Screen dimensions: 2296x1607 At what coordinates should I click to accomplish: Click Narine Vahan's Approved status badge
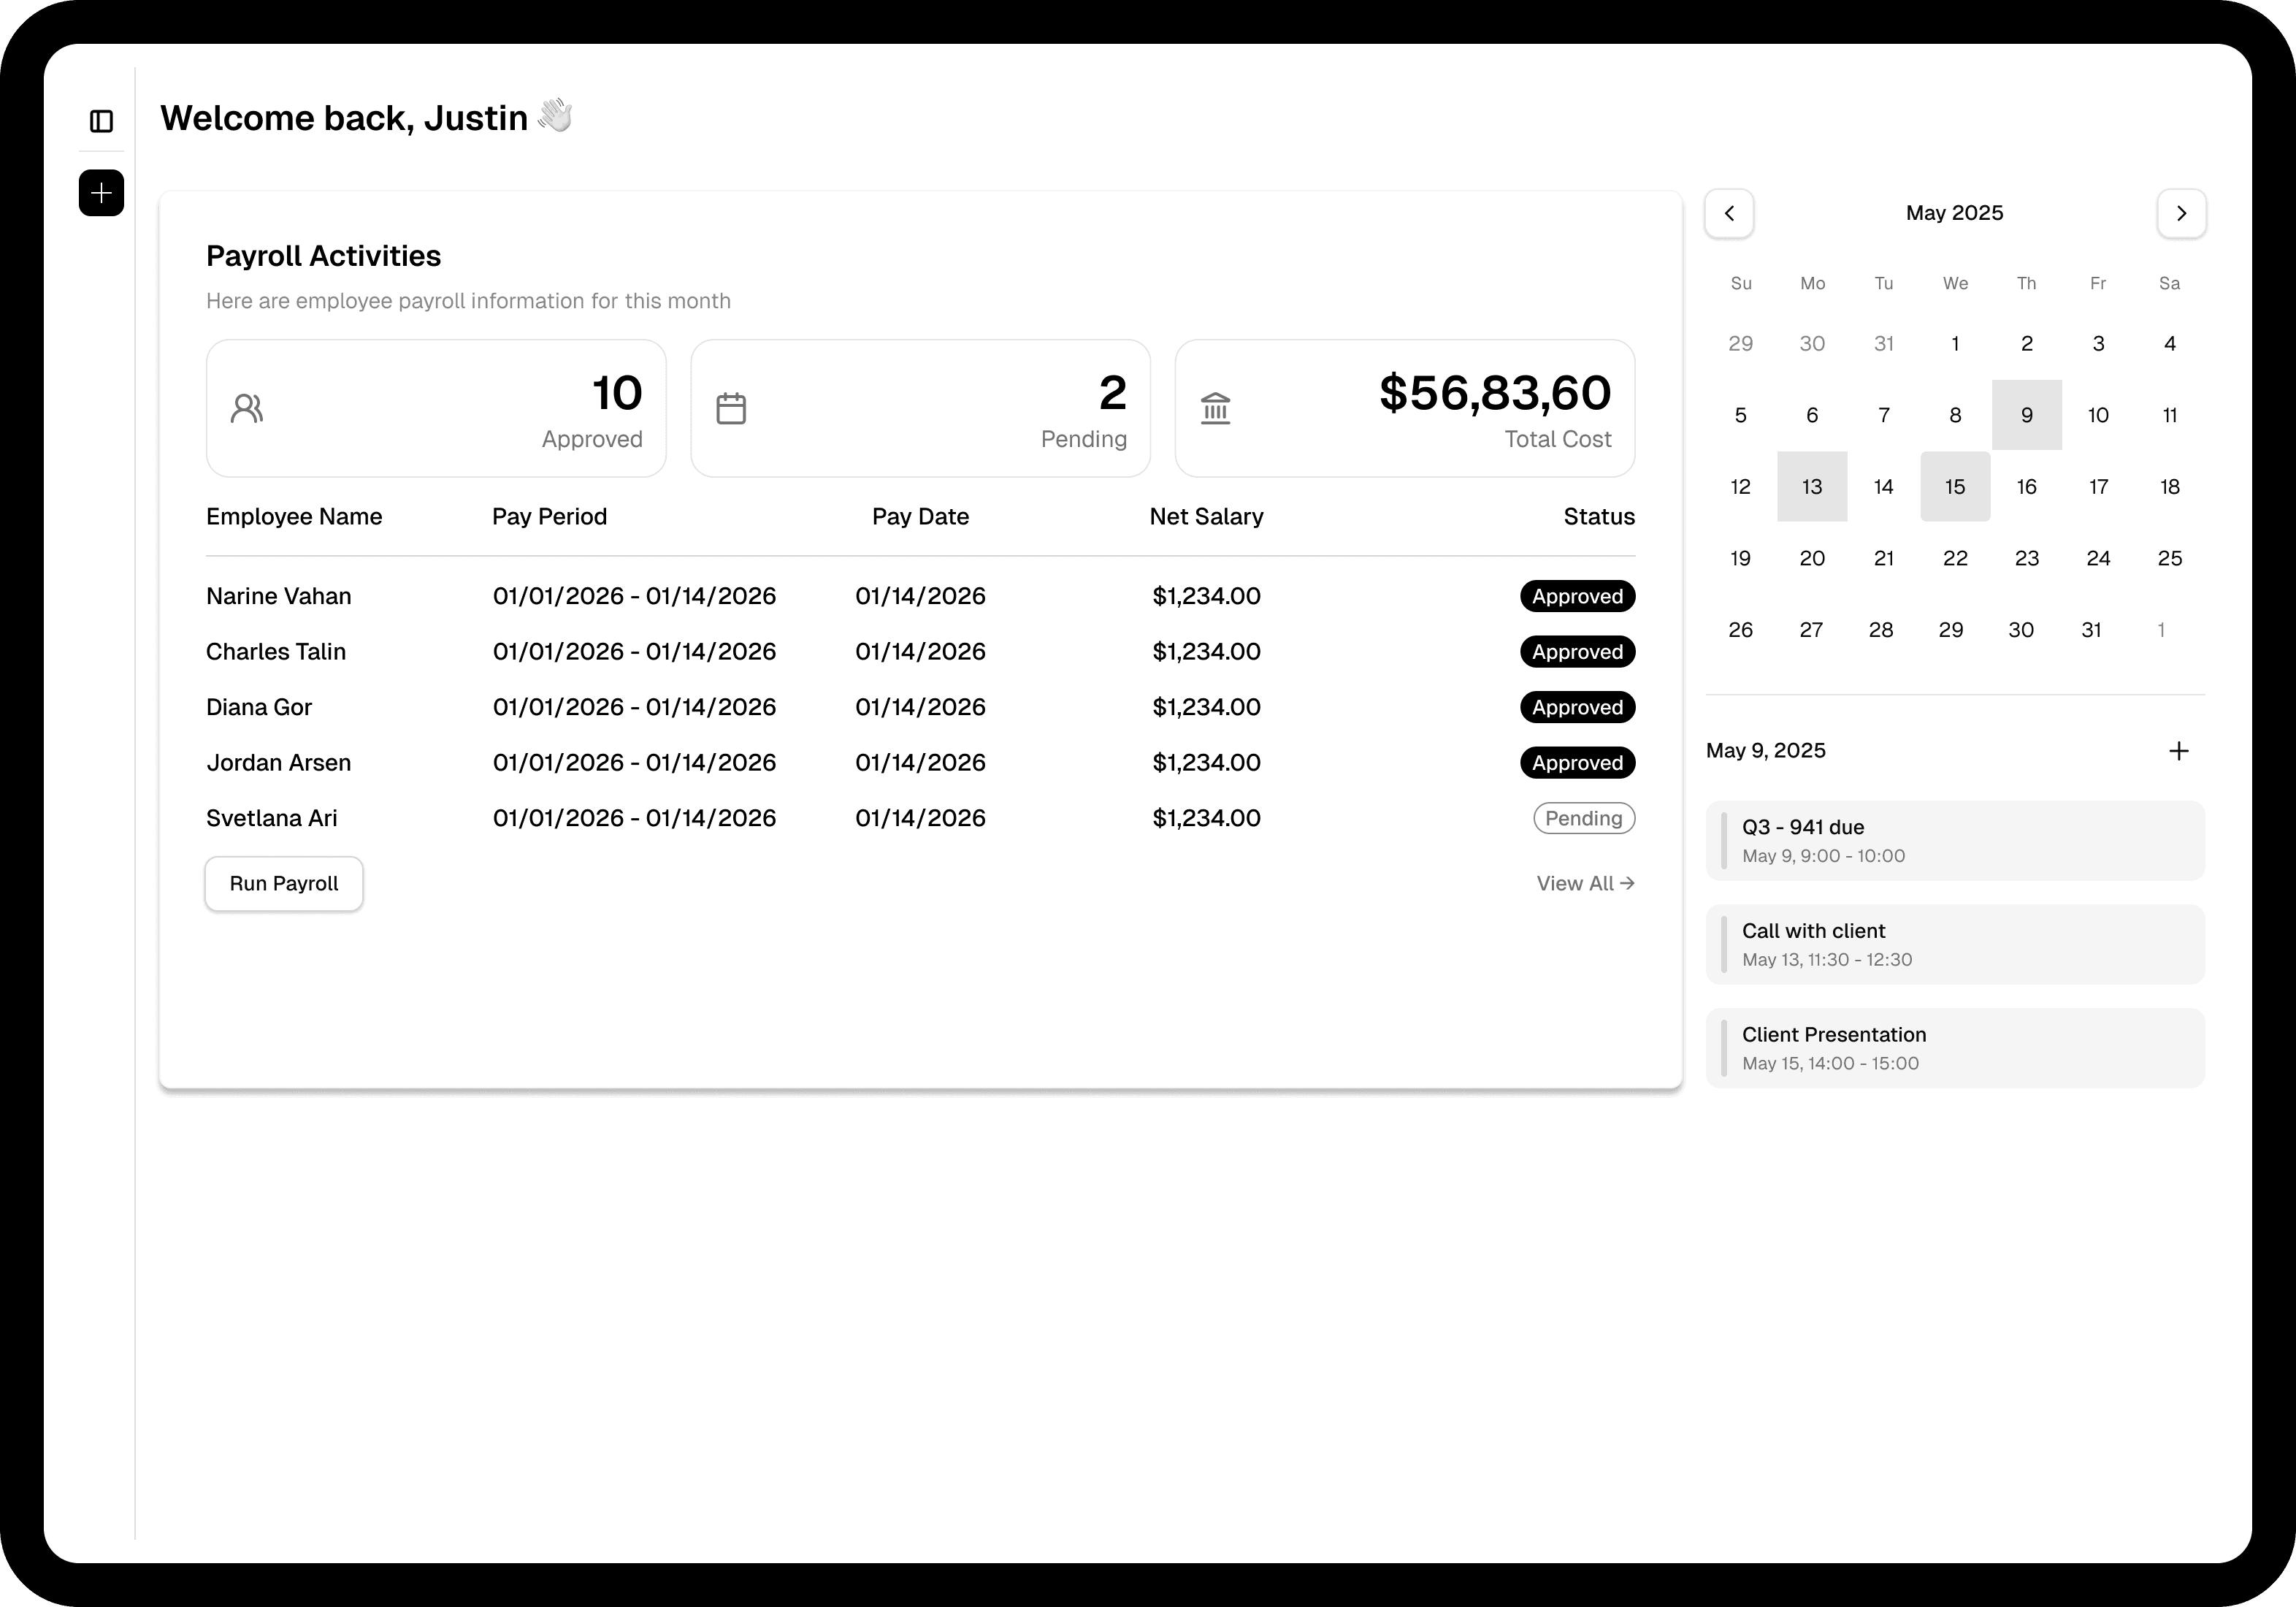pyautogui.click(x=1577, y=596)
